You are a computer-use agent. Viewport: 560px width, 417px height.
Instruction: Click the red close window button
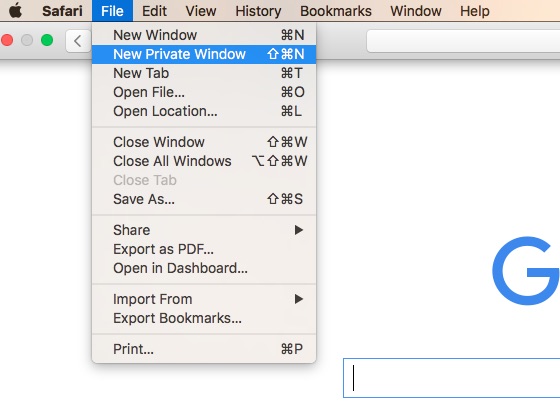7,40
